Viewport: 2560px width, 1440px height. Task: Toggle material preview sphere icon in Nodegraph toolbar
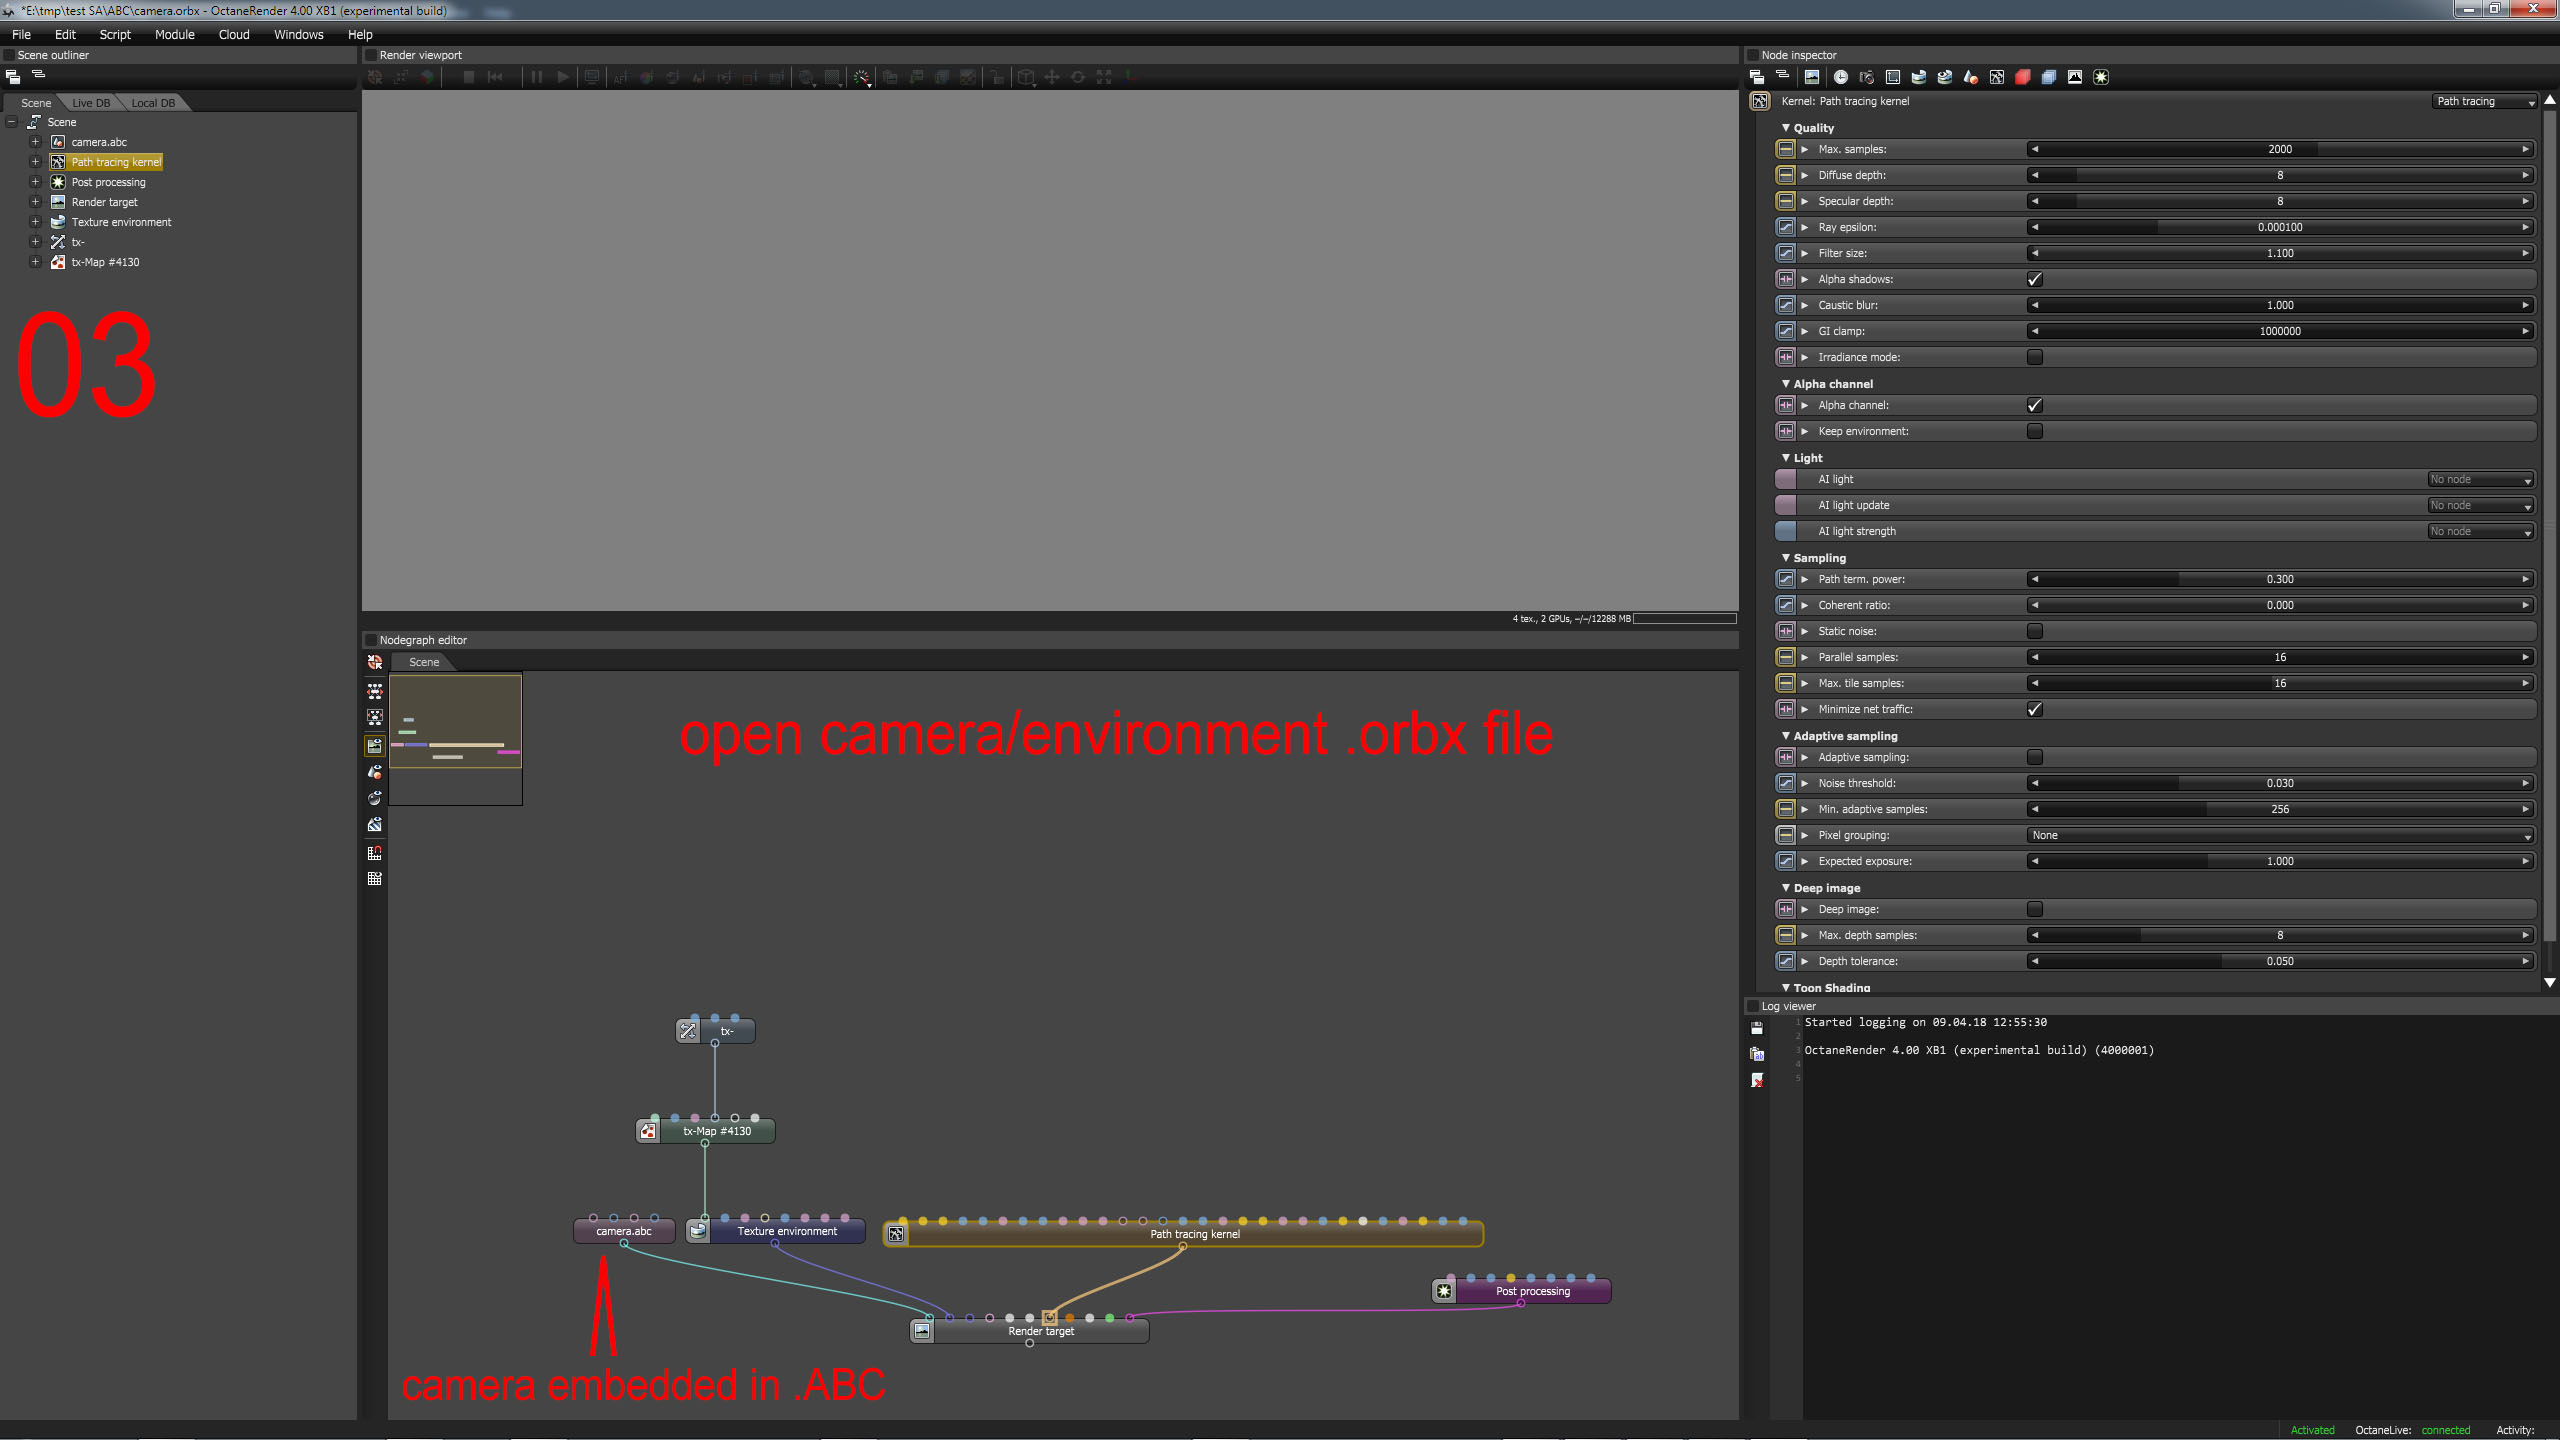[x=375, y=798]
